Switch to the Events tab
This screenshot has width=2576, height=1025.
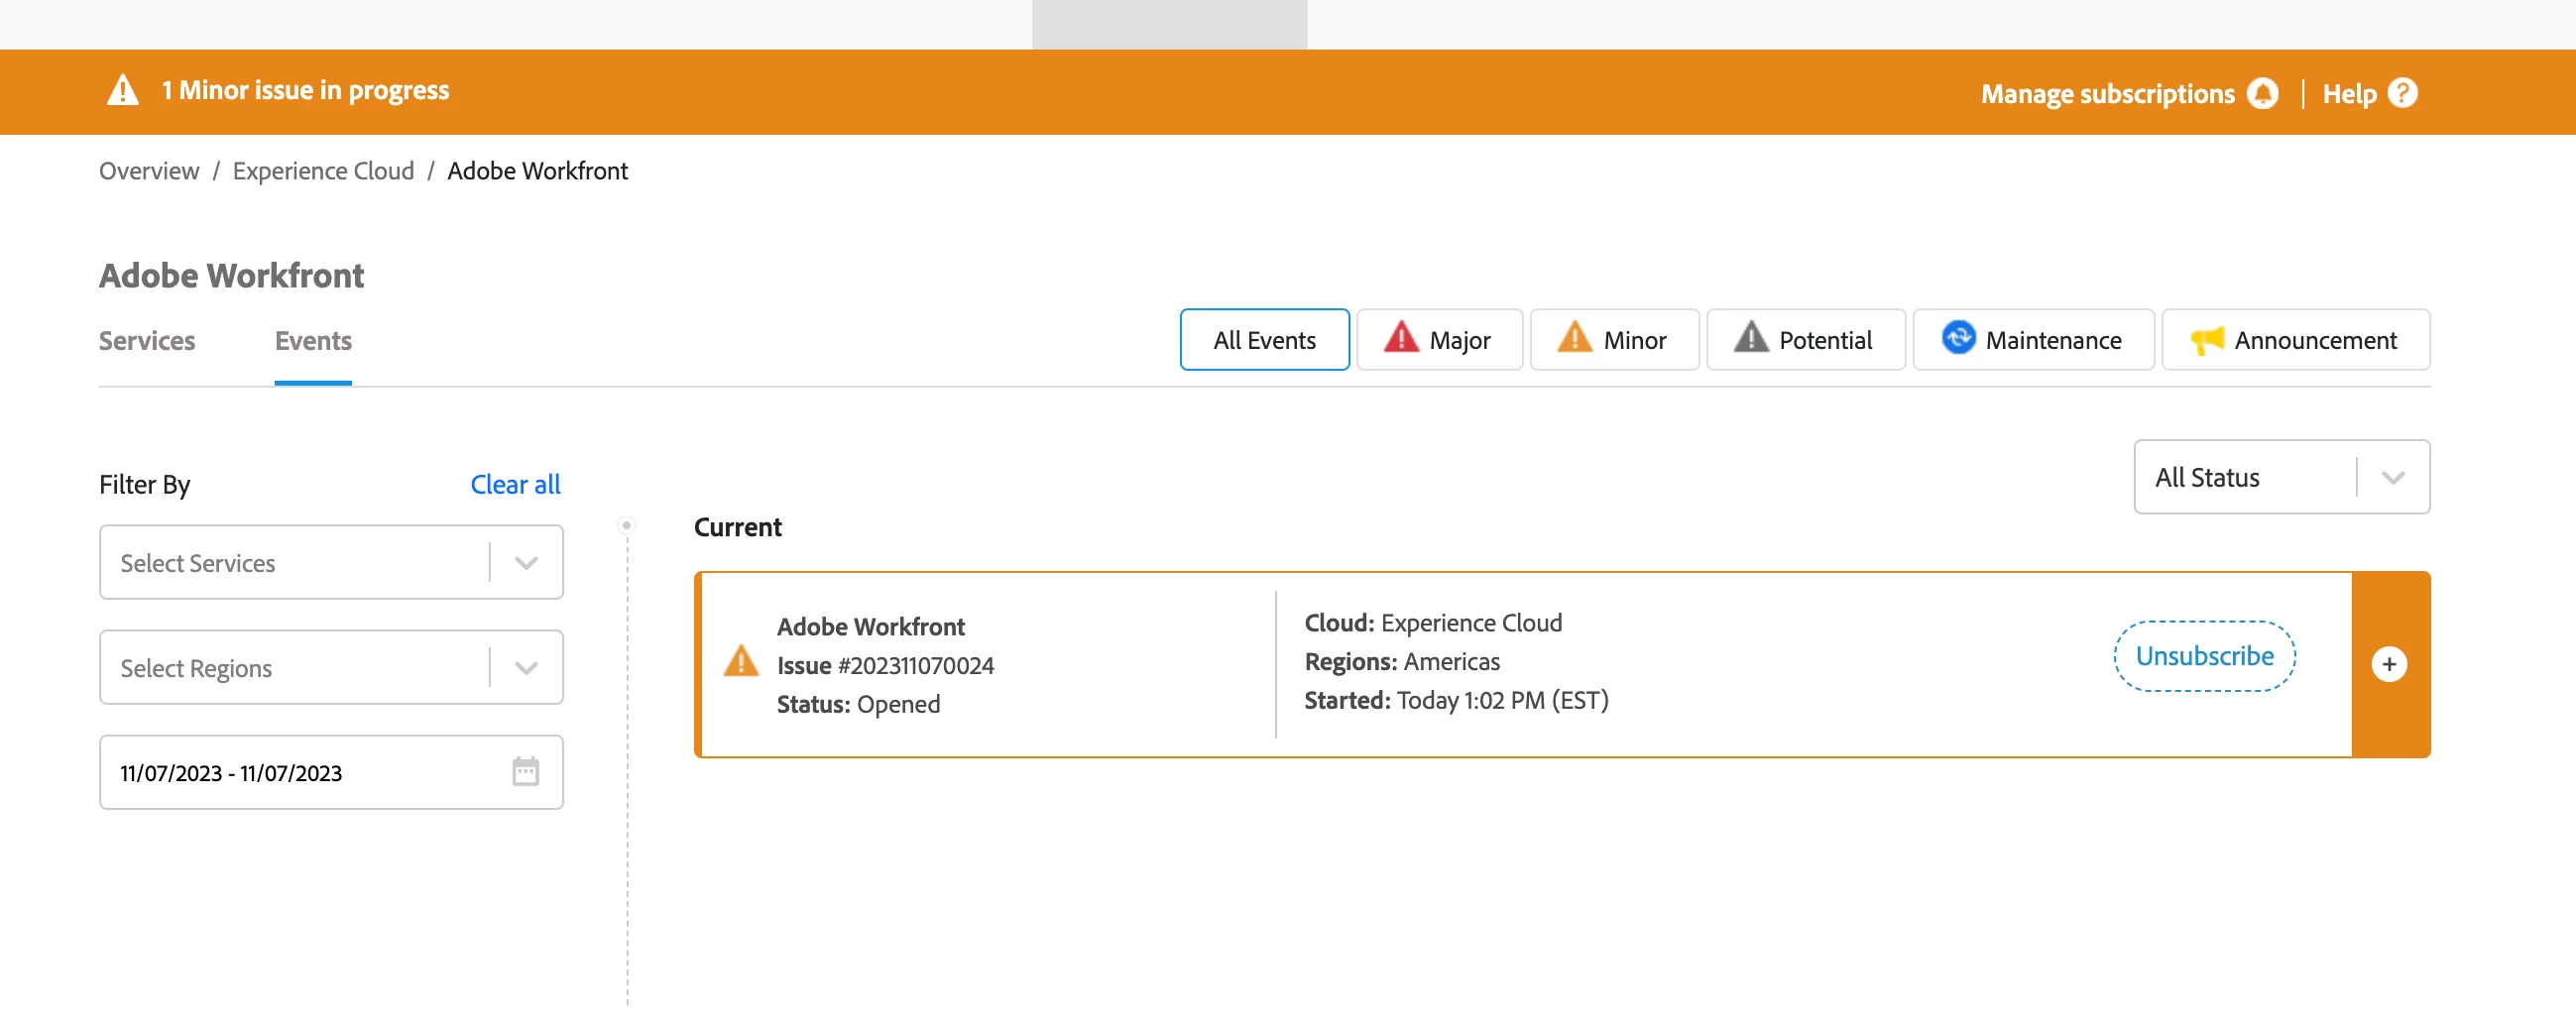click(x=313, y=341)
